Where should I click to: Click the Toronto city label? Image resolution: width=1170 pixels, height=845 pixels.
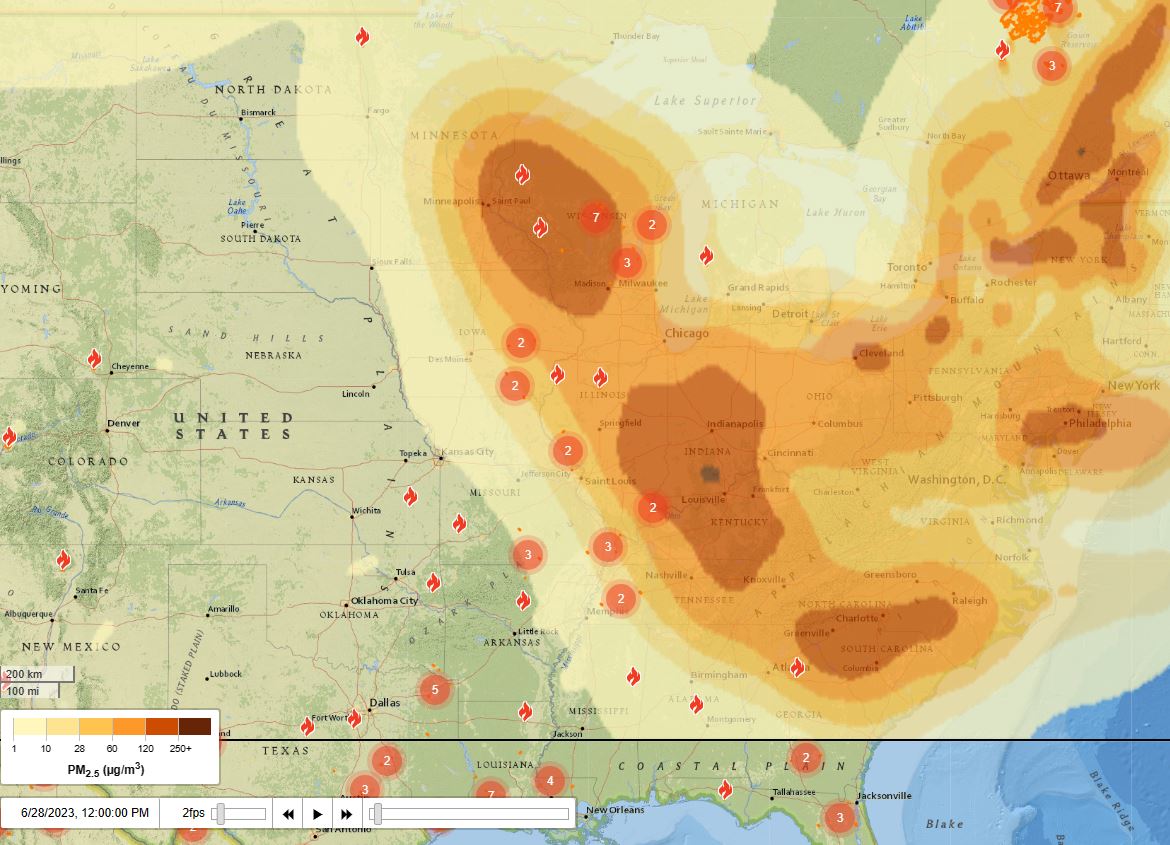907,267
